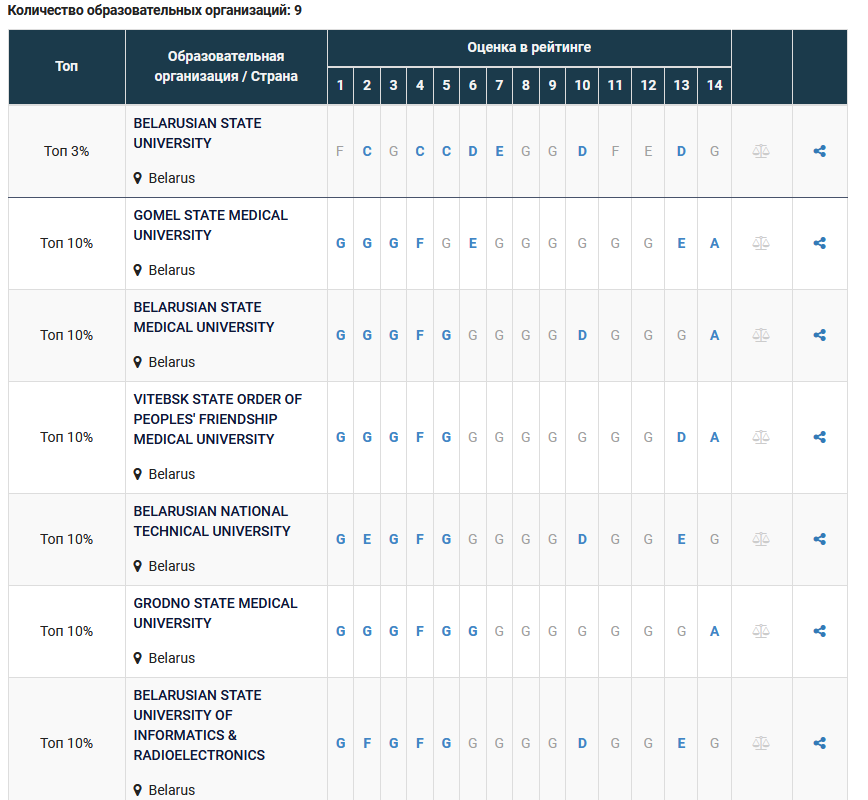Click grade E in column 2 for National Technical University

[366, 539]
